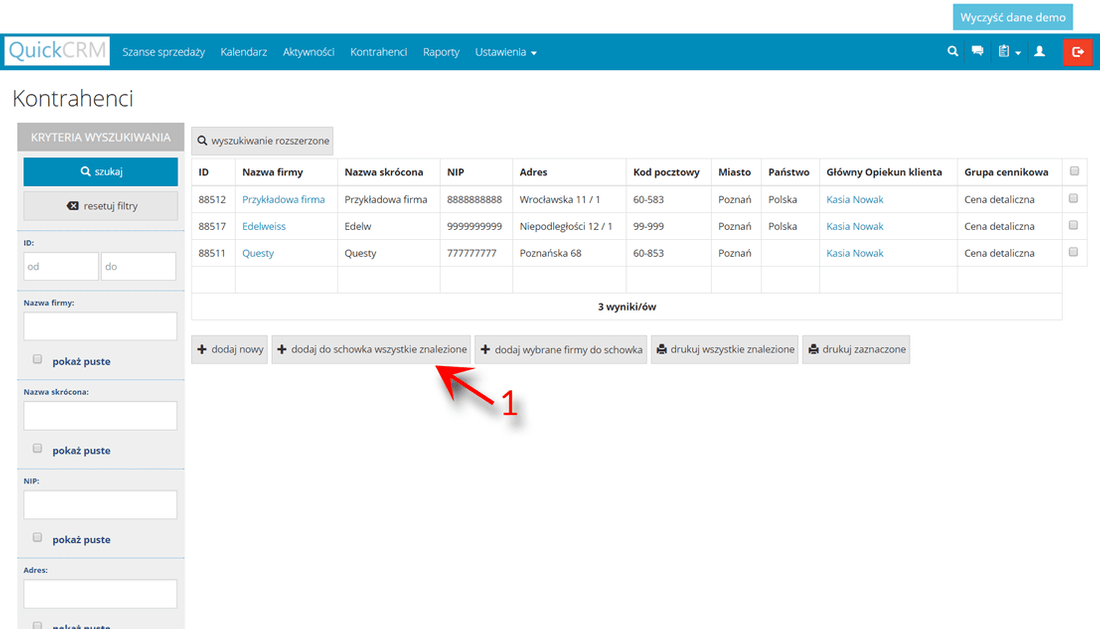Screen dimensions: 1100x629
Task: Click the QuickCRM logo
Action: click(57, 51)
